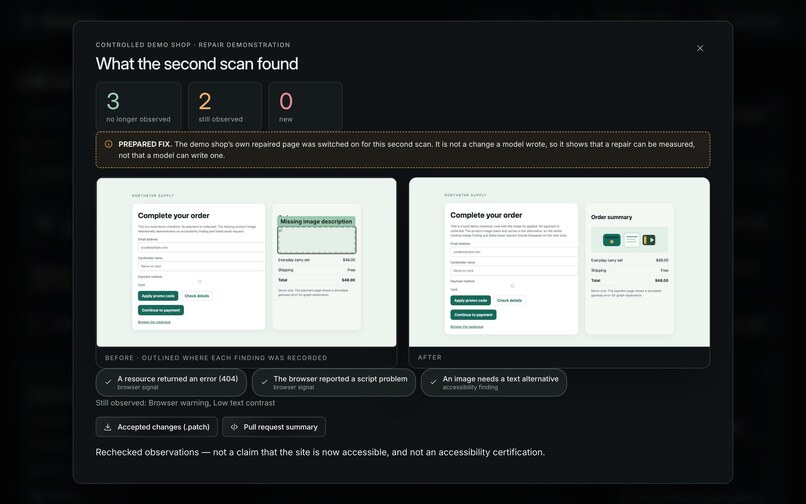Click 'Check details' in After screenshot

(x=509, y=300)
